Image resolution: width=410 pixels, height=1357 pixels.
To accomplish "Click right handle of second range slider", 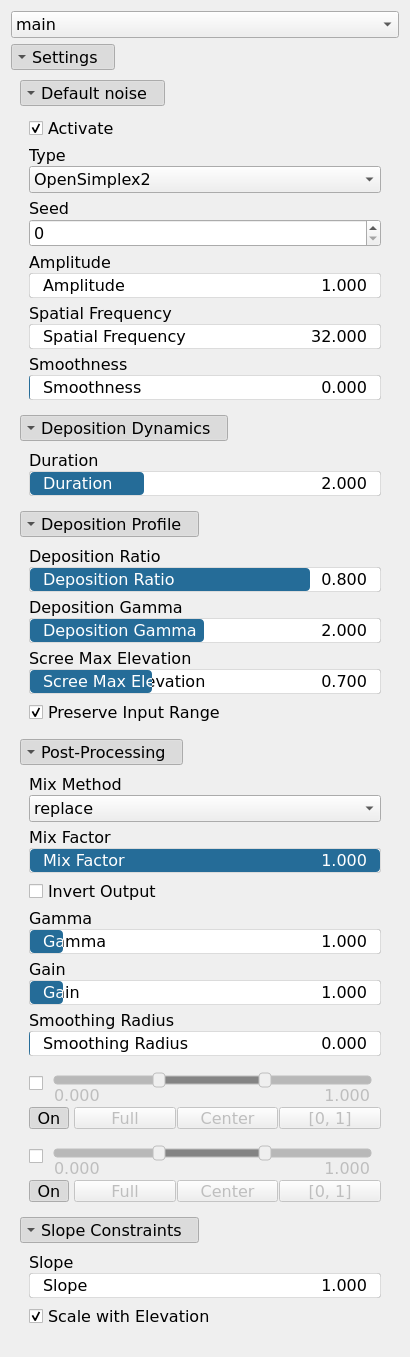I will coord(265,1152).
